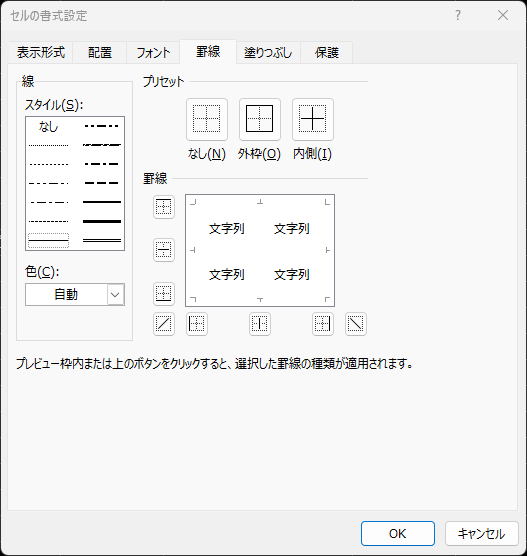
Task: Switch to the 表示形式 tab
Action: pyautogui.click(x=41, y=52)
